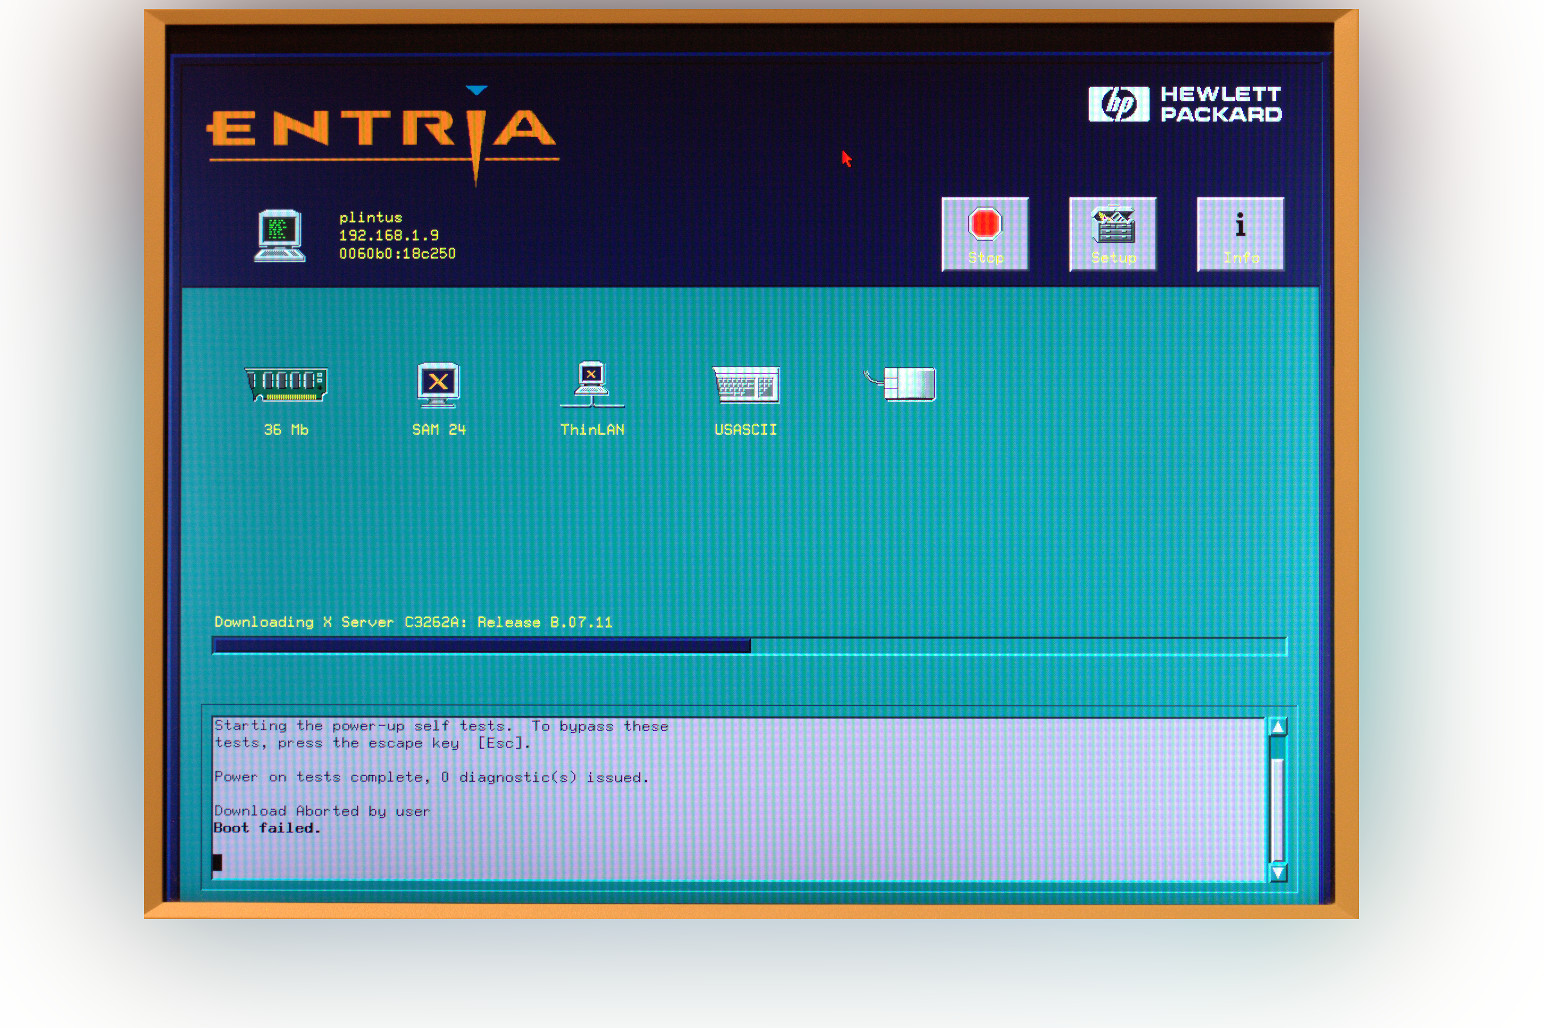The width and height of the screenshot is (1544, 1028).
Task: Click the Downloading X Server status label
Action: (412, 622)
